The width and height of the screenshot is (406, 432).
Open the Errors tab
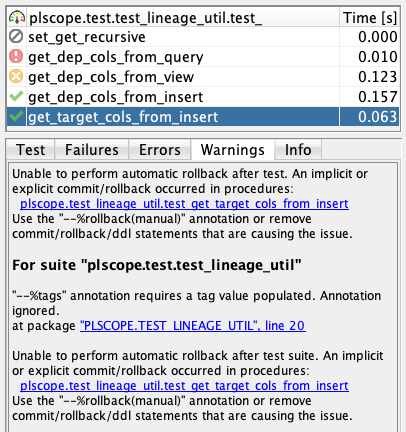click(x=160, y=150)
